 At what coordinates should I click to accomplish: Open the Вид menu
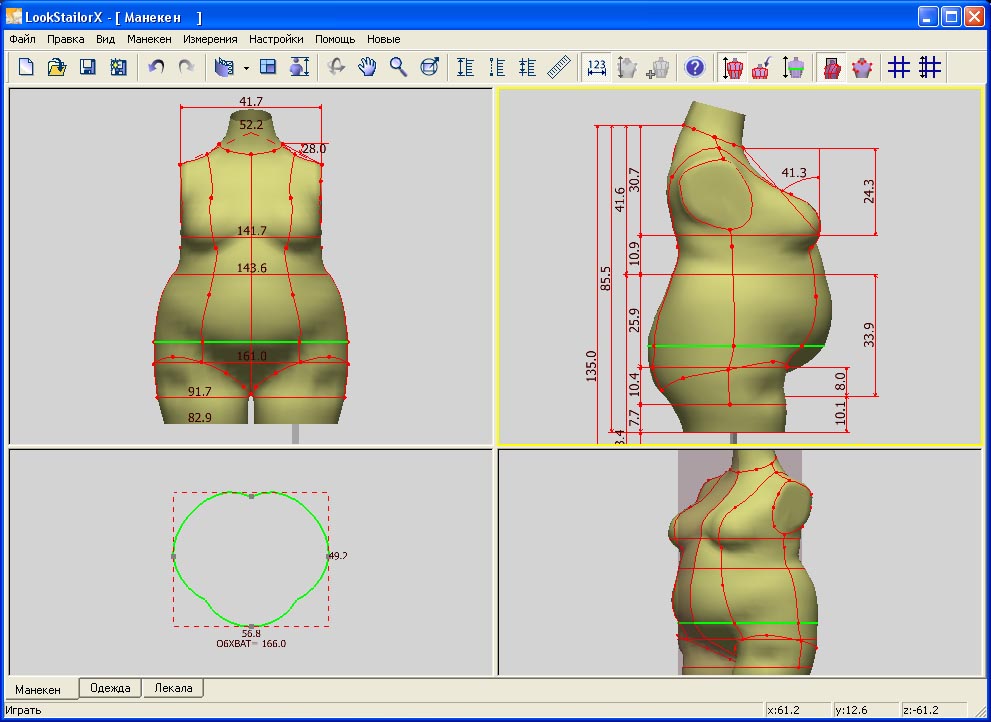coord(106,39)
